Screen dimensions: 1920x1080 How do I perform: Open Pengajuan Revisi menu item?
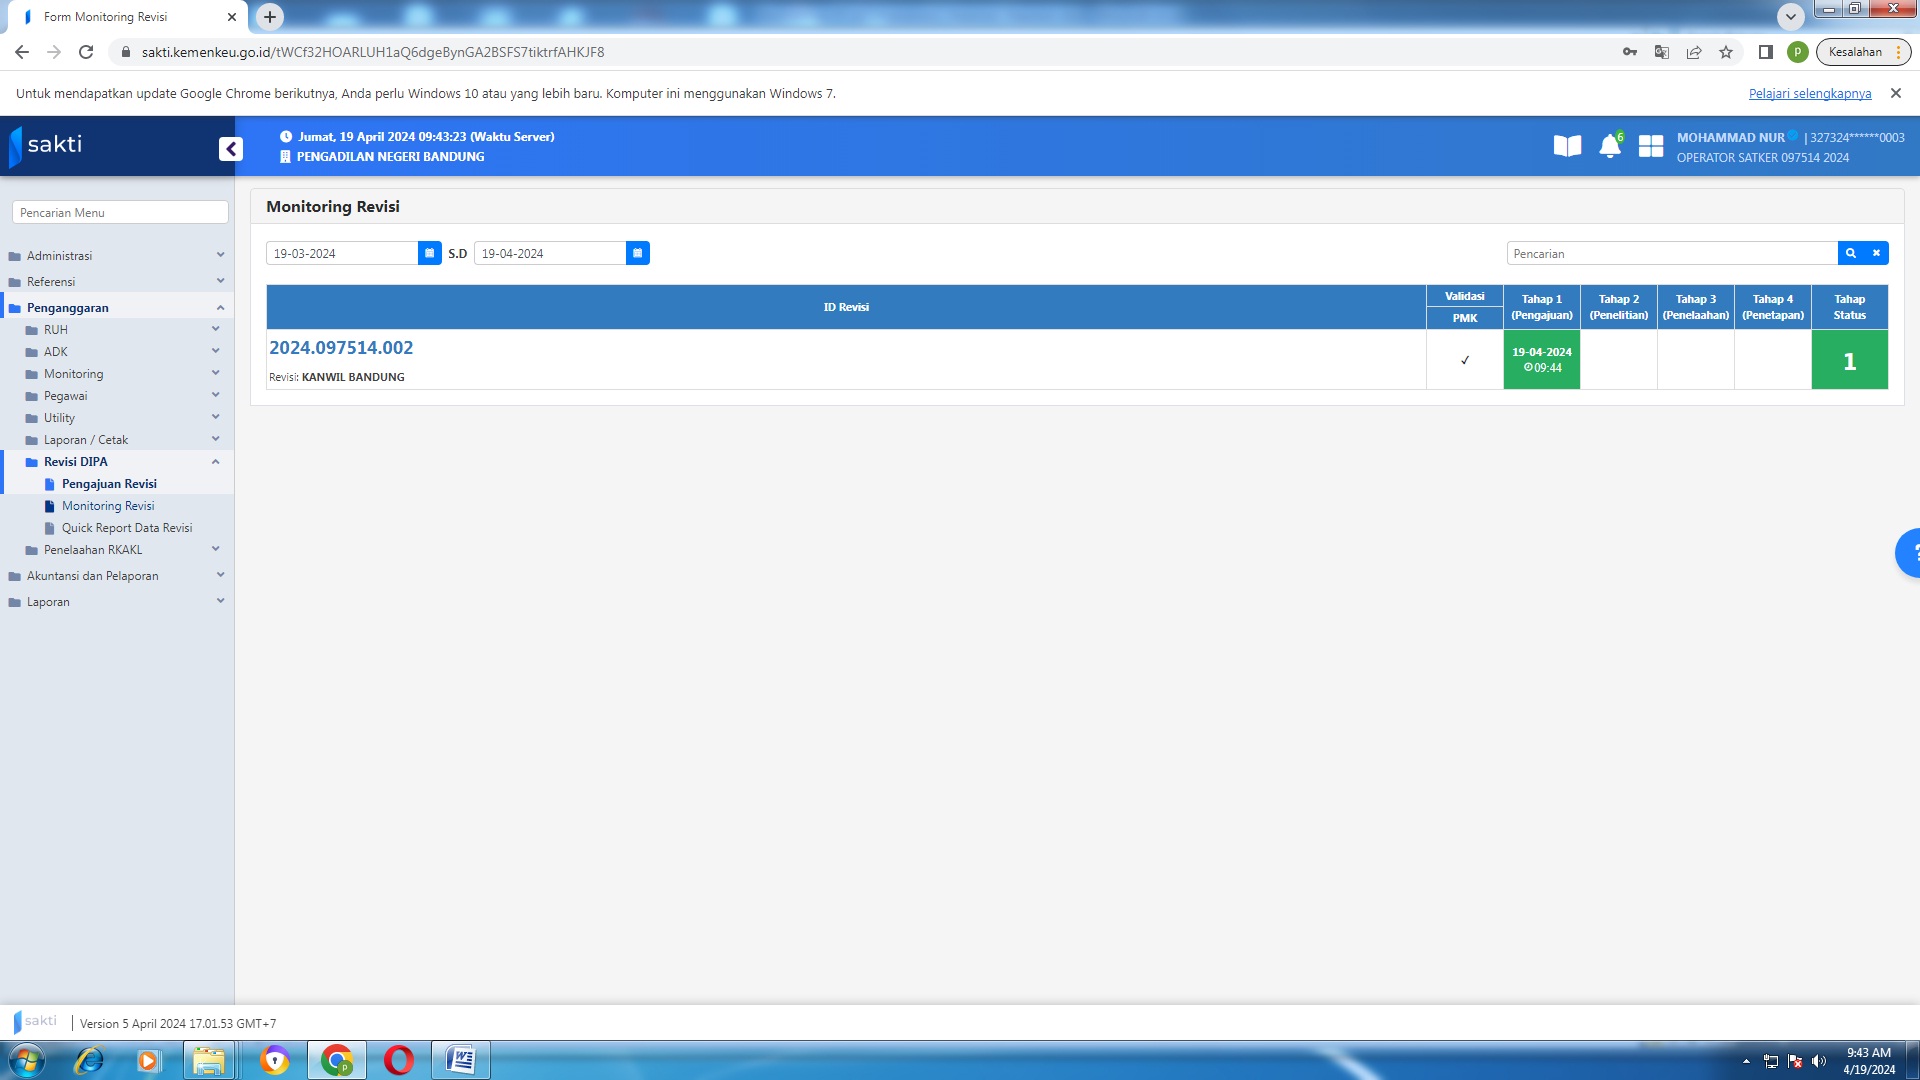(109, 484)
